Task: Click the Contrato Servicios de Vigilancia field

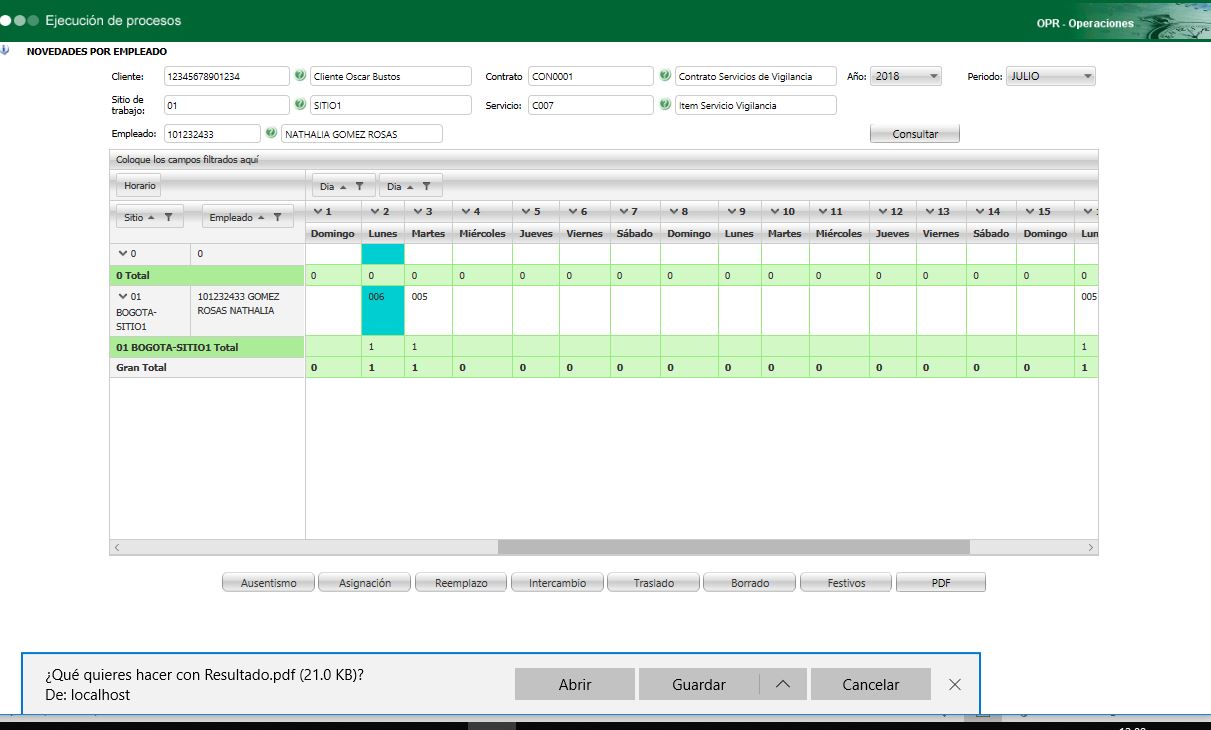Action: [x=756, y=76]
